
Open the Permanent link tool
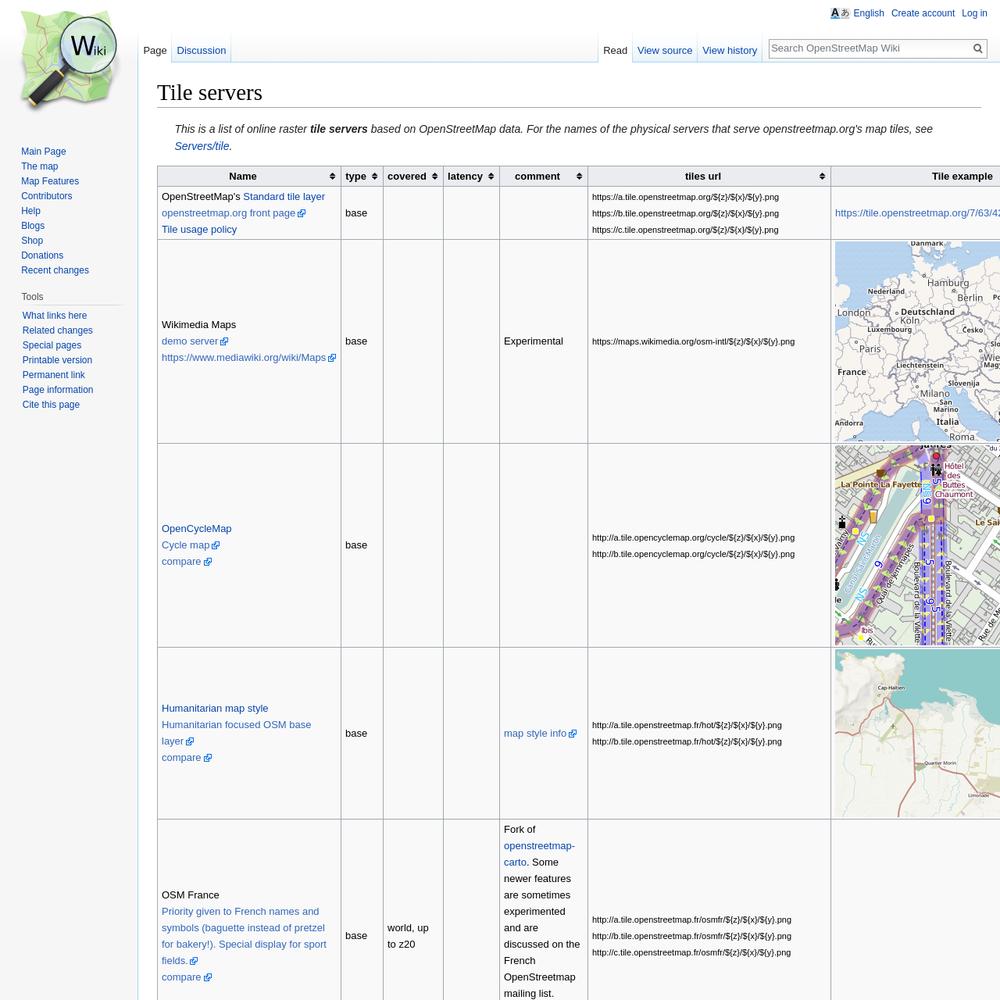click(54, 375)
